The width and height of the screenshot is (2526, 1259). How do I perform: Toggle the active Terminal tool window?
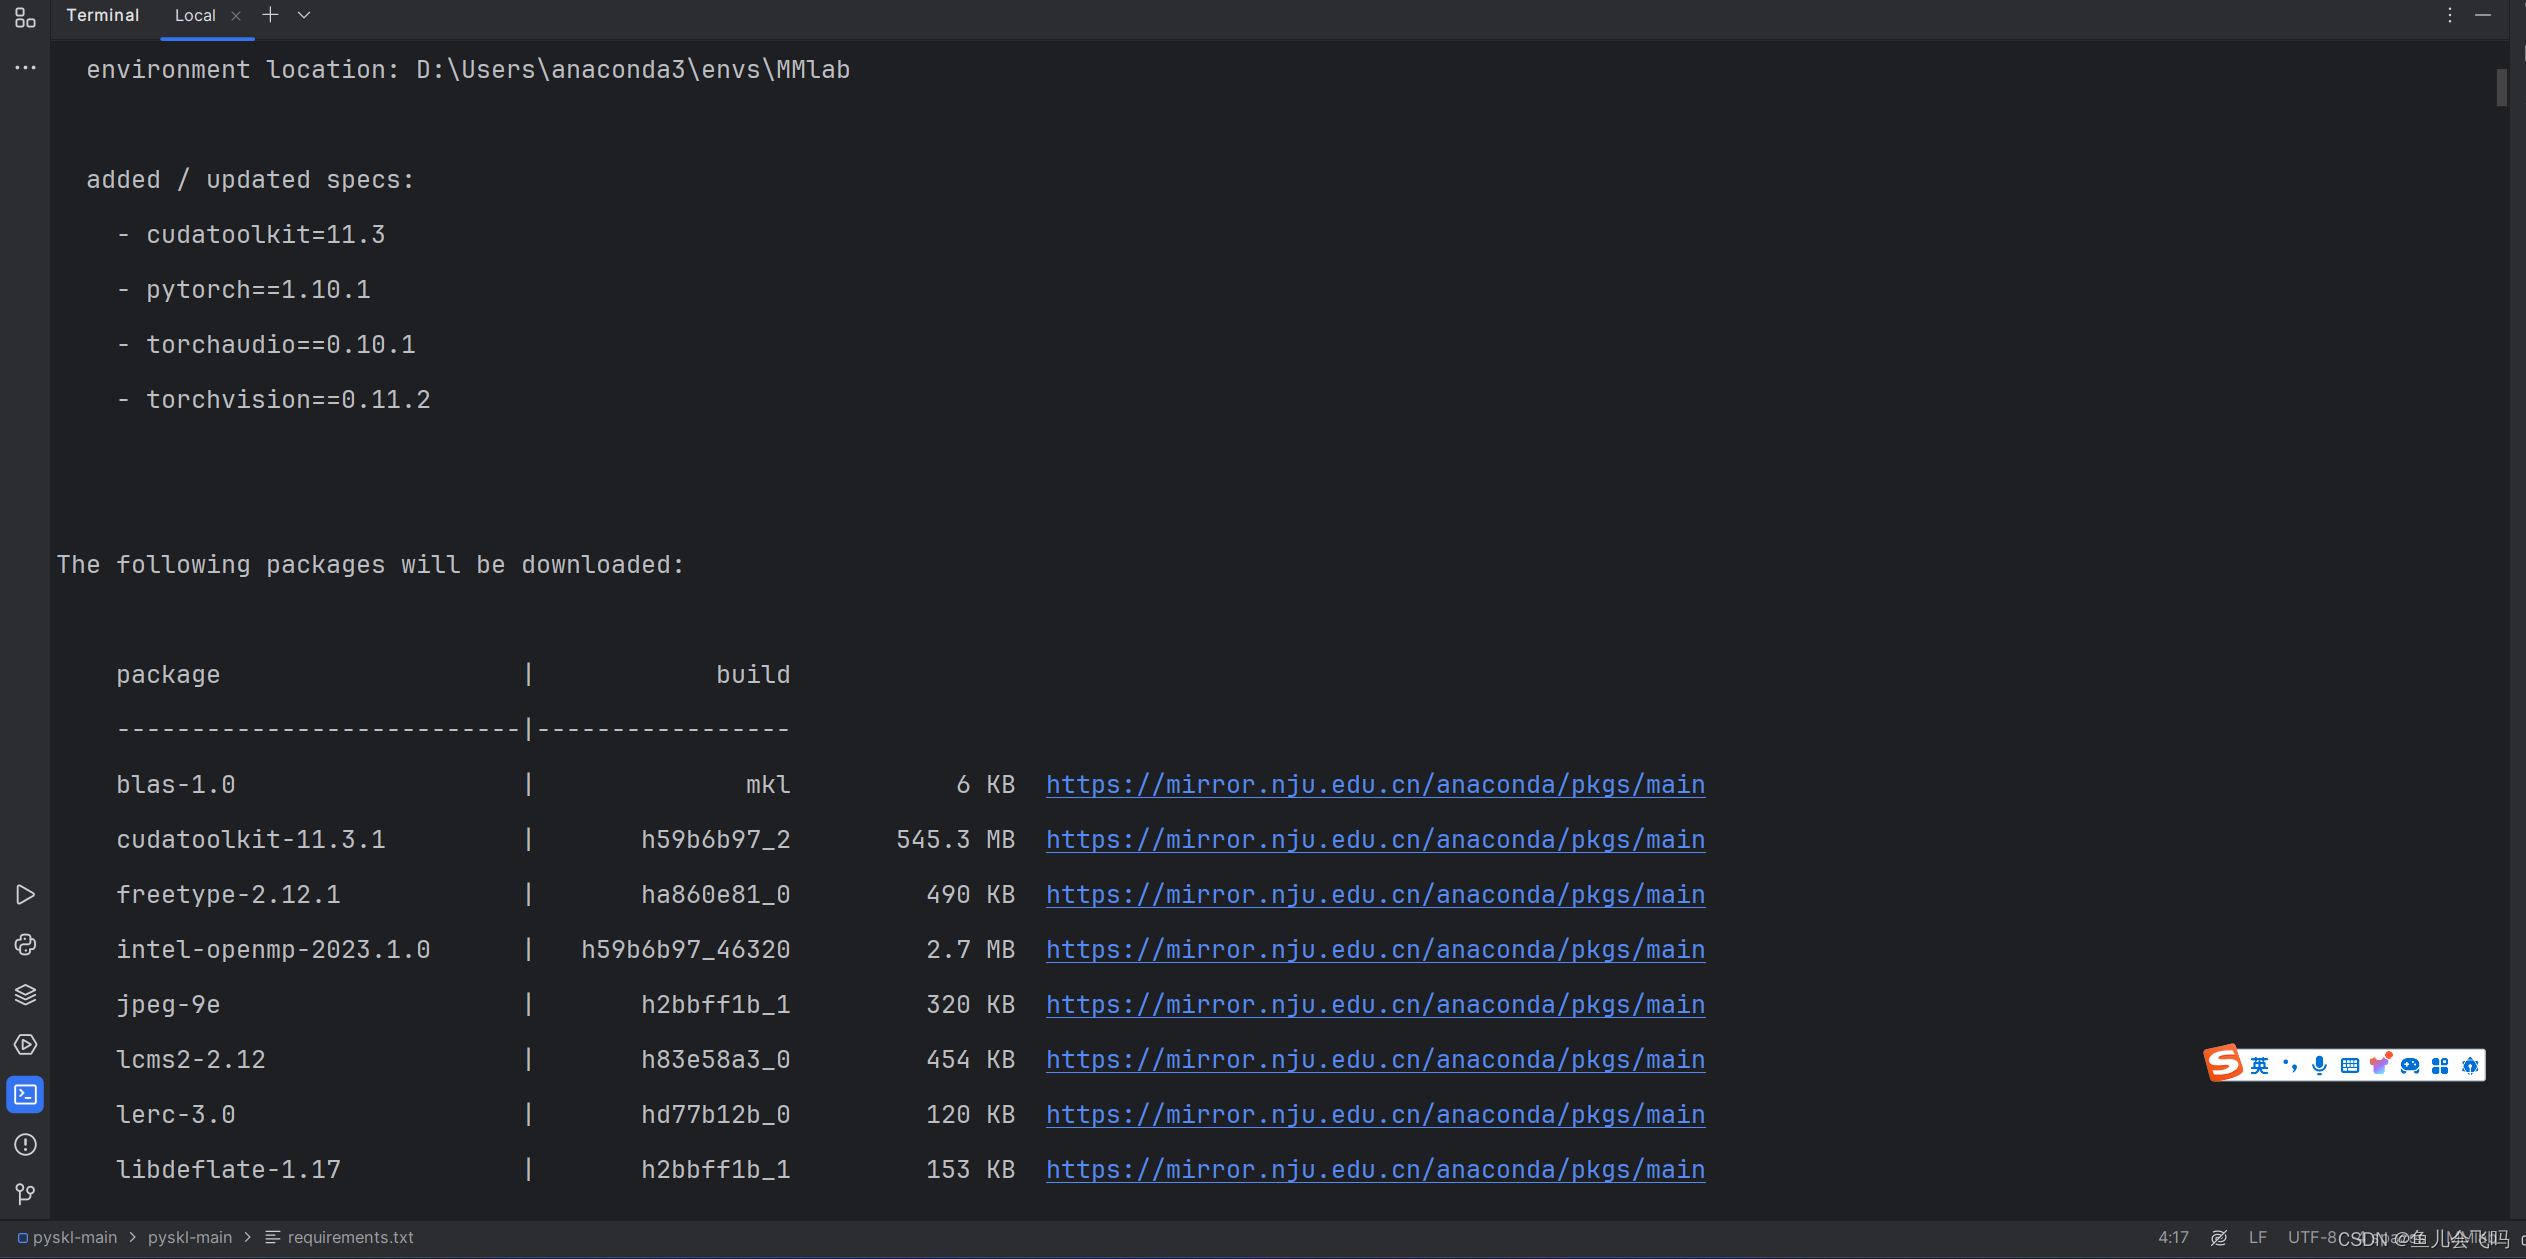pos(25,1095)
